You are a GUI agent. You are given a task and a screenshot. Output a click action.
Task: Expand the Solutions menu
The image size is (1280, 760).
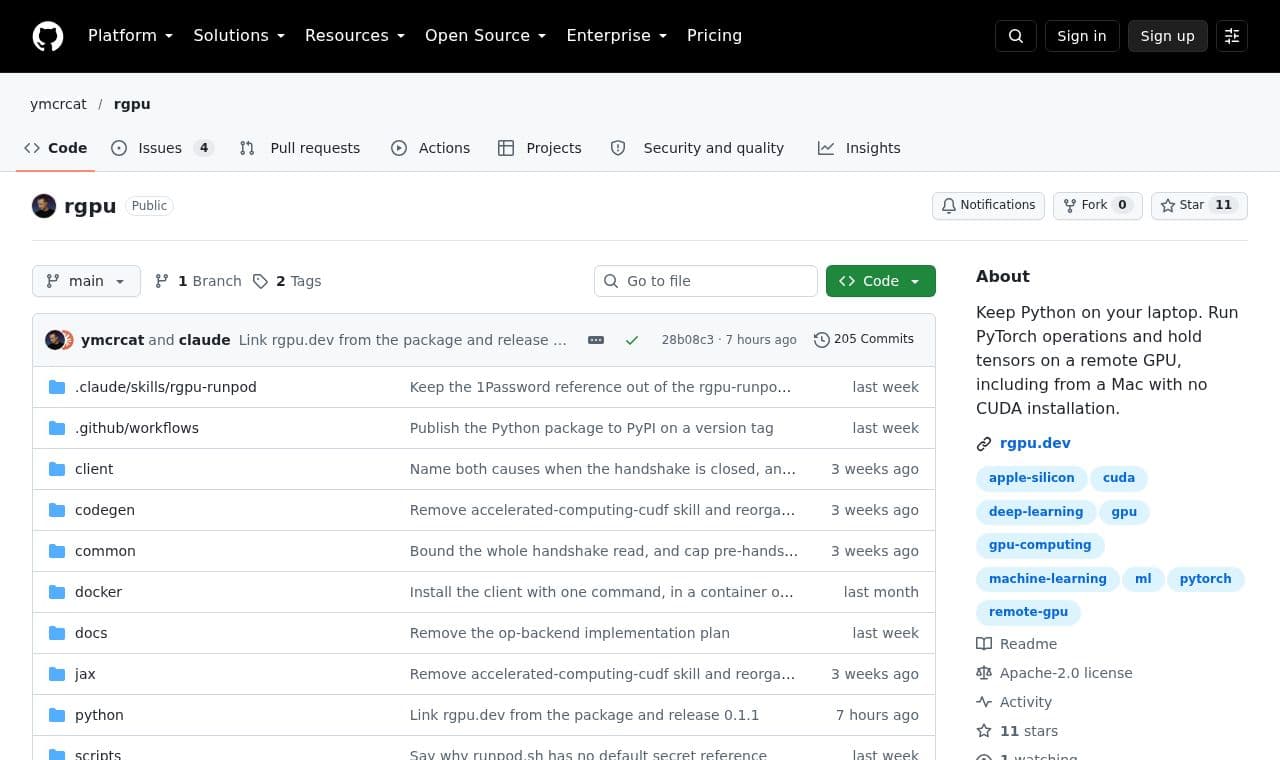pos(239,36)
